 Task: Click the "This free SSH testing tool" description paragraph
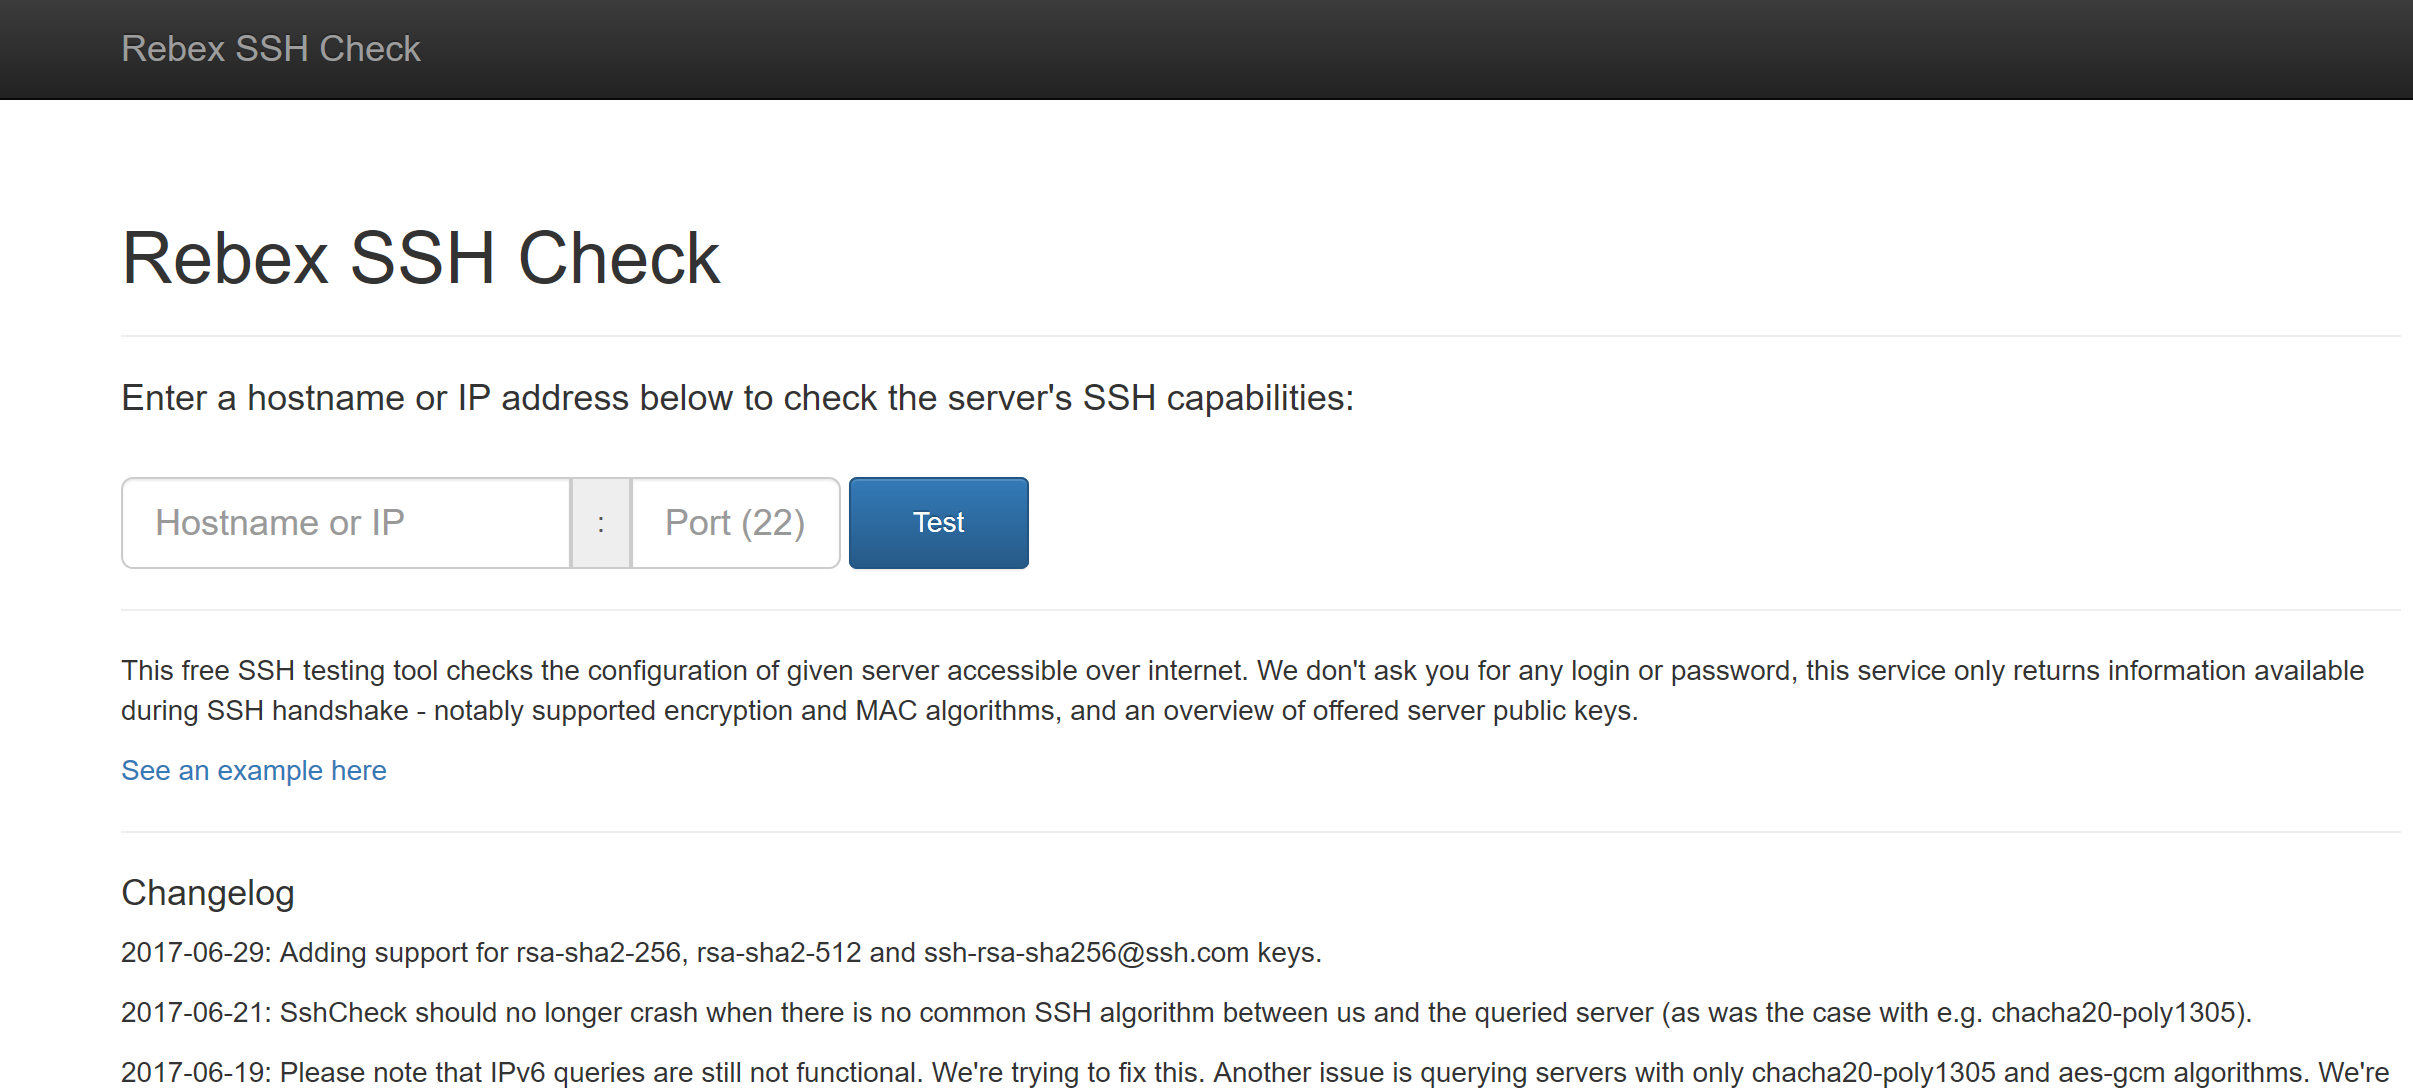1240,671
